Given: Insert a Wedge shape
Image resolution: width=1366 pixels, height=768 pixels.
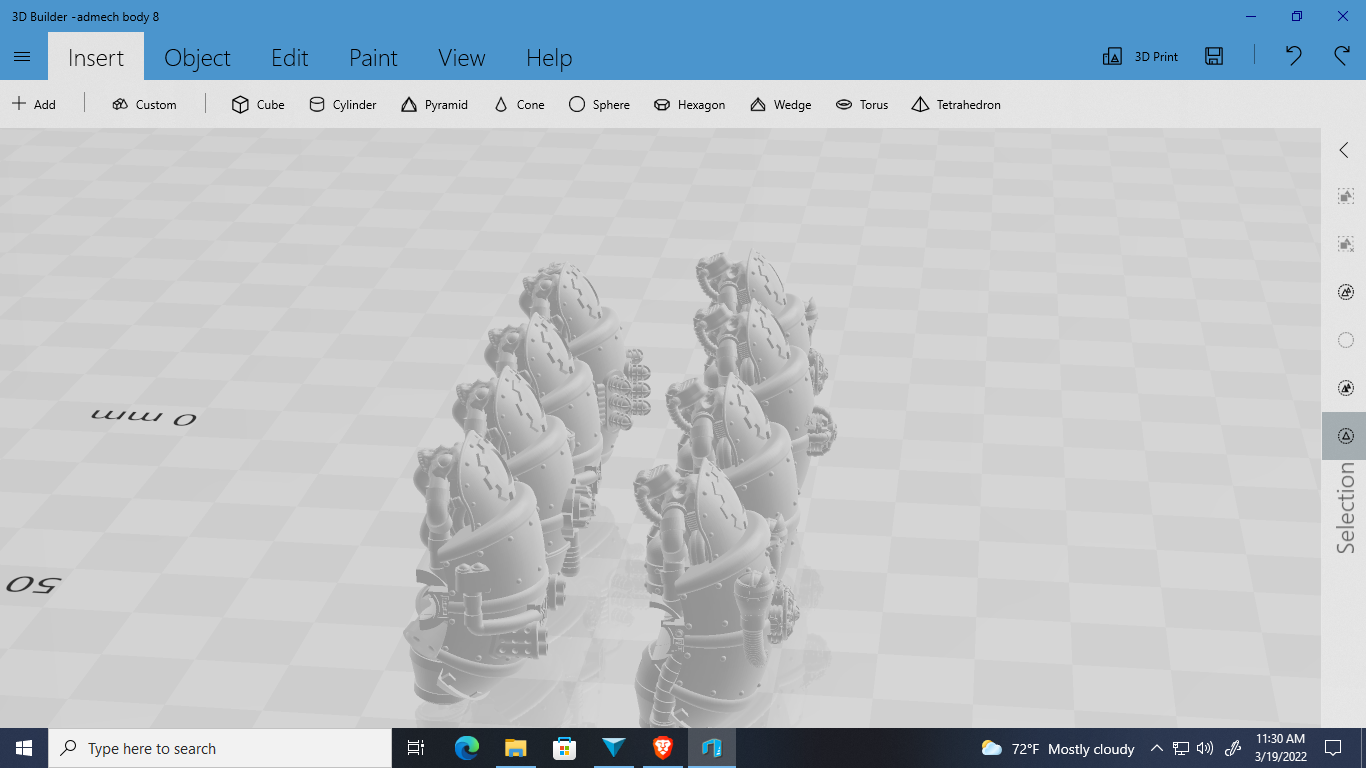Looking at the screenshot, I should pos(780,104).
